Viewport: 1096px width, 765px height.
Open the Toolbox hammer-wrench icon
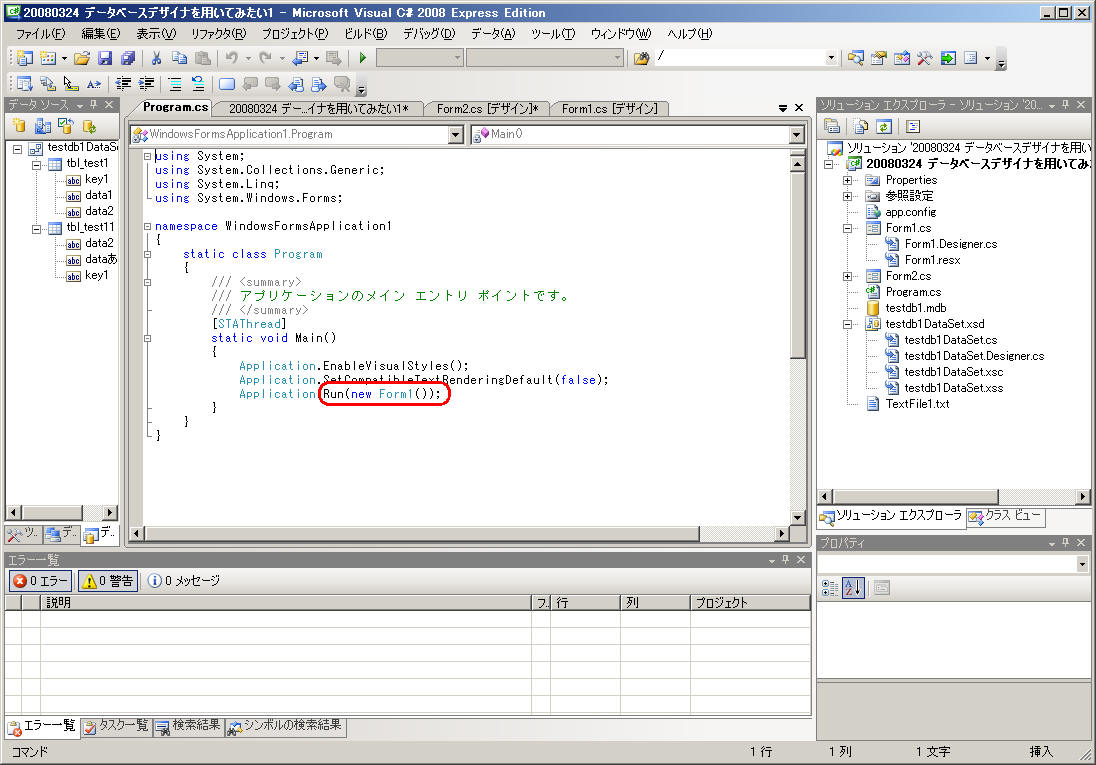[x=924, y=58]
